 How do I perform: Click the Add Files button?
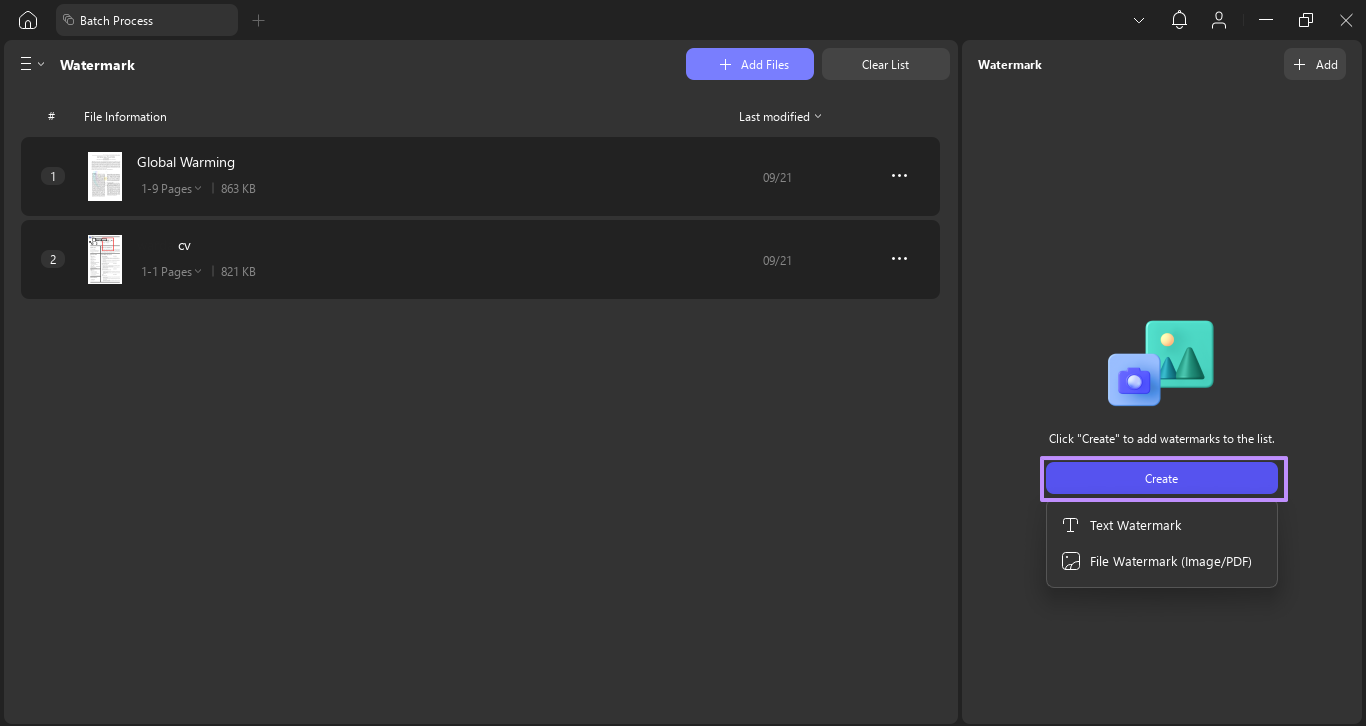tap(750, 63)
